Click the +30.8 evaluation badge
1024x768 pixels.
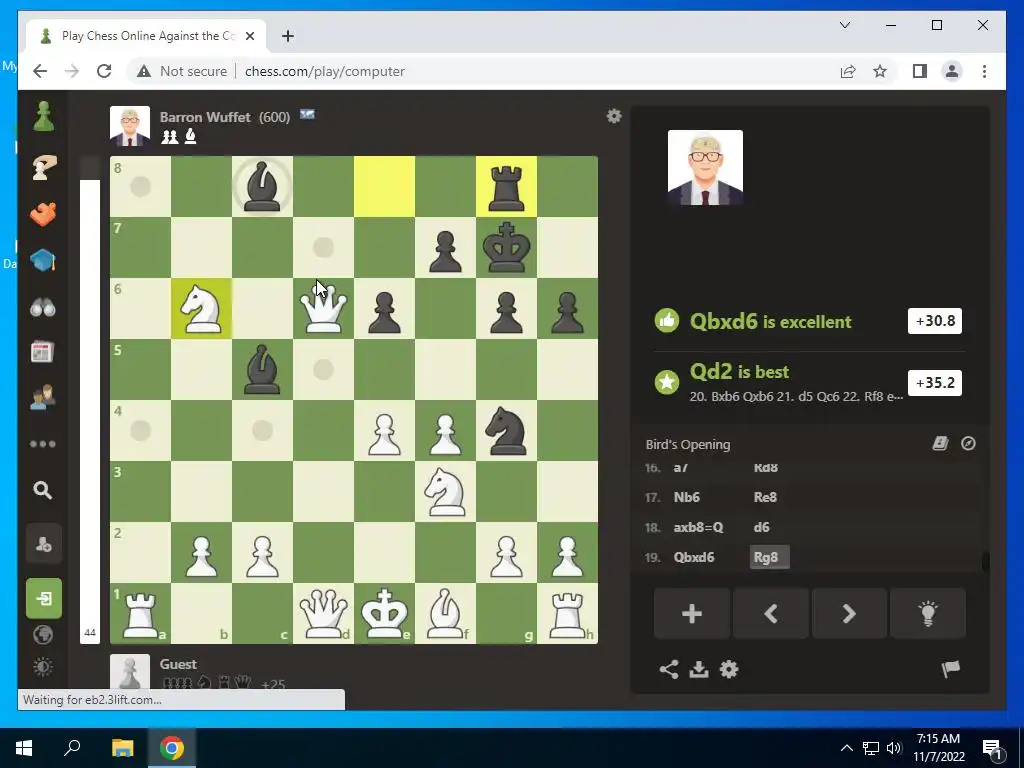pos(935,321)
